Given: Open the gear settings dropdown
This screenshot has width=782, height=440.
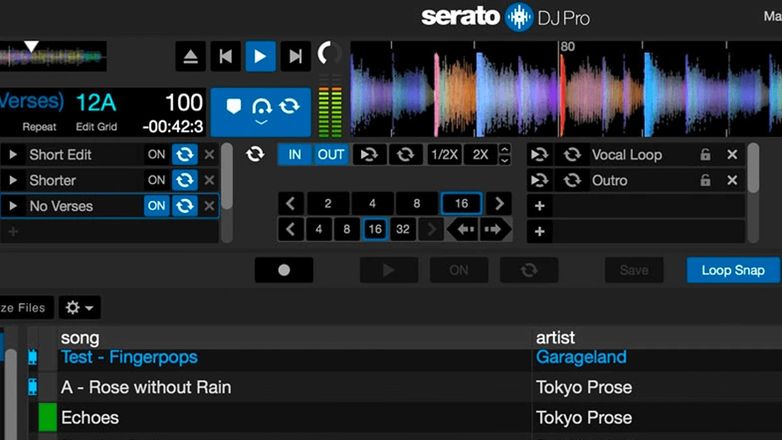Looking at the screenshot, I should pyautogui.click(x=78, y=308).
